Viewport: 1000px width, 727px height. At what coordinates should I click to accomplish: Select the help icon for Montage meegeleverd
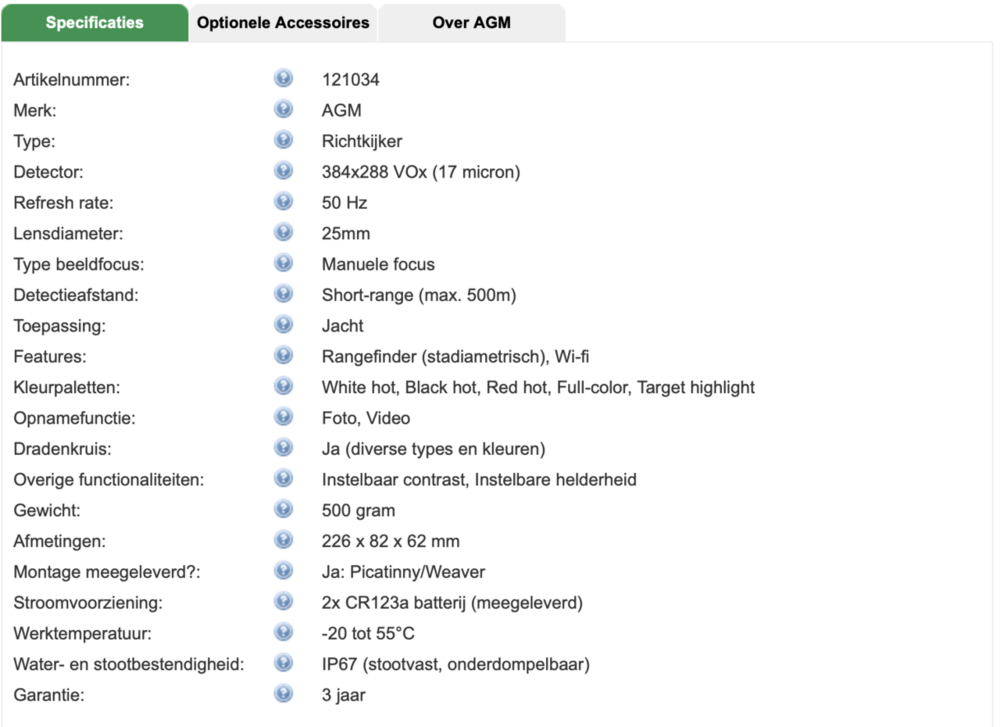coord(283,571)
